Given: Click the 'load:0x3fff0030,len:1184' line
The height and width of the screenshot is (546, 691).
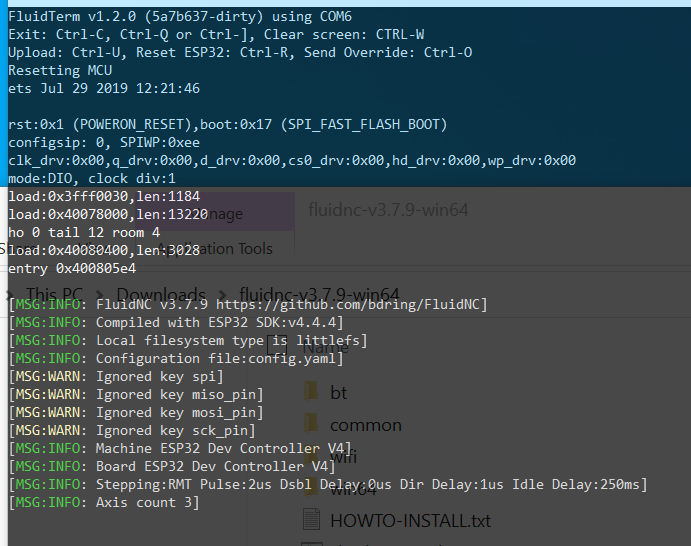Looking at the screenshot, I should (104, 197).
